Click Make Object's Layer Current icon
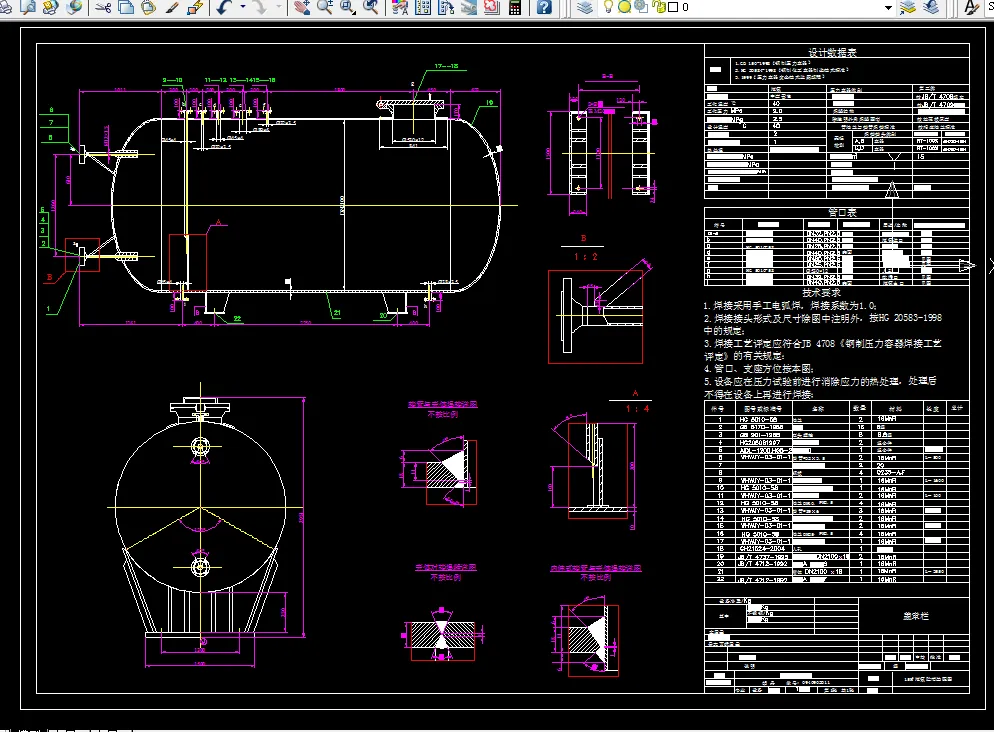Screen dimensions: 994x732 tap(908, 7)
